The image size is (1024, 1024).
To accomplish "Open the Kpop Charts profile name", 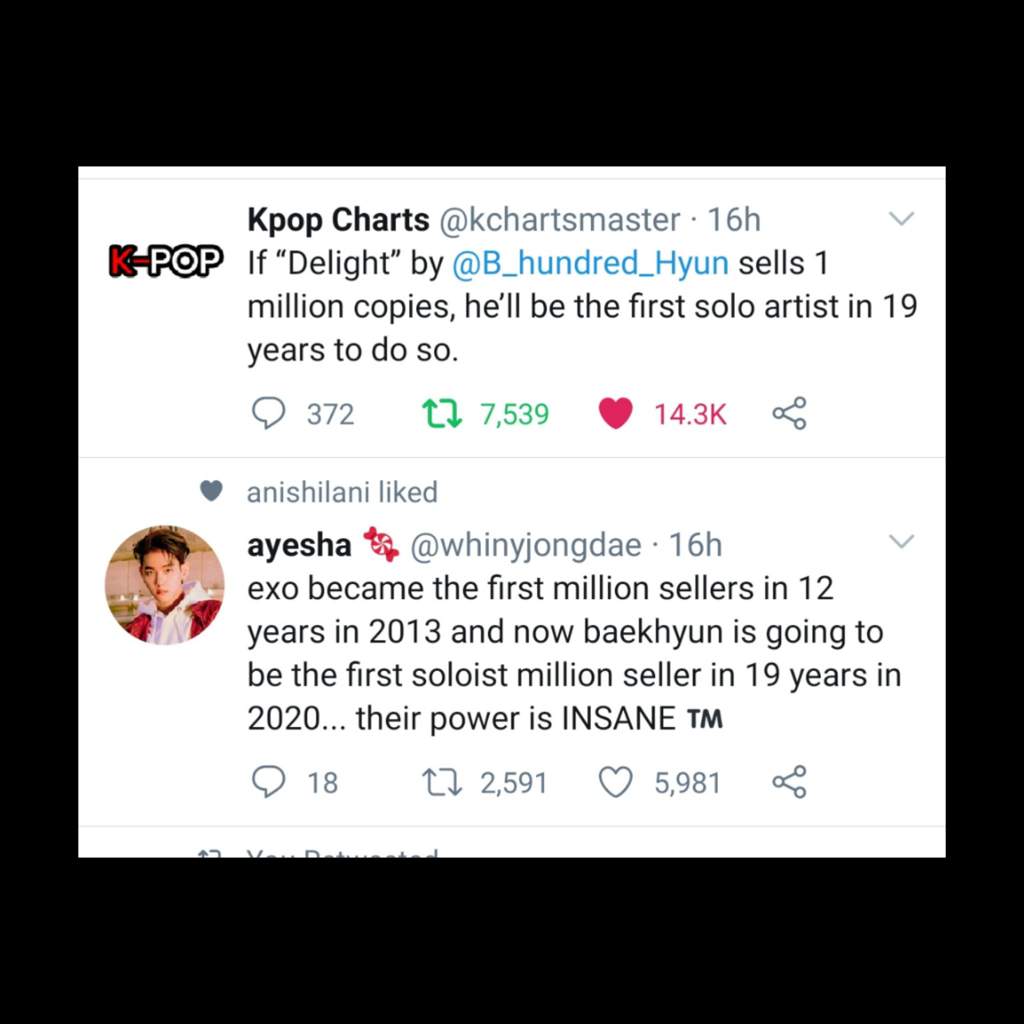I will click(338, 219).
